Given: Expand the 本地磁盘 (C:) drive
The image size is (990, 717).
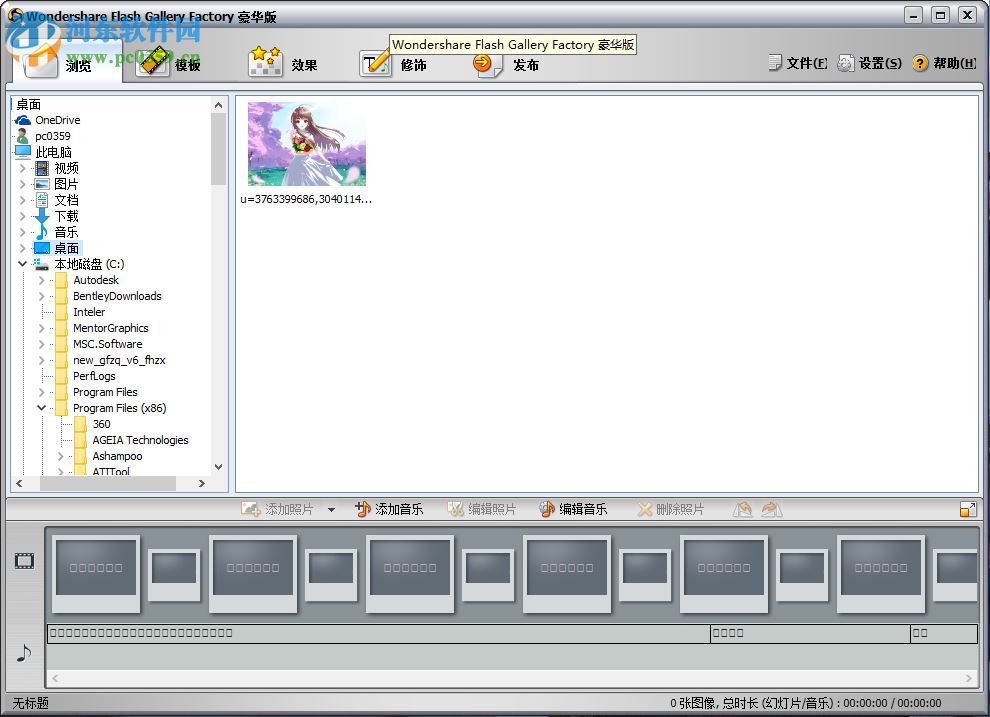Looking at the screenshot, I should click(x=22, y=264).
